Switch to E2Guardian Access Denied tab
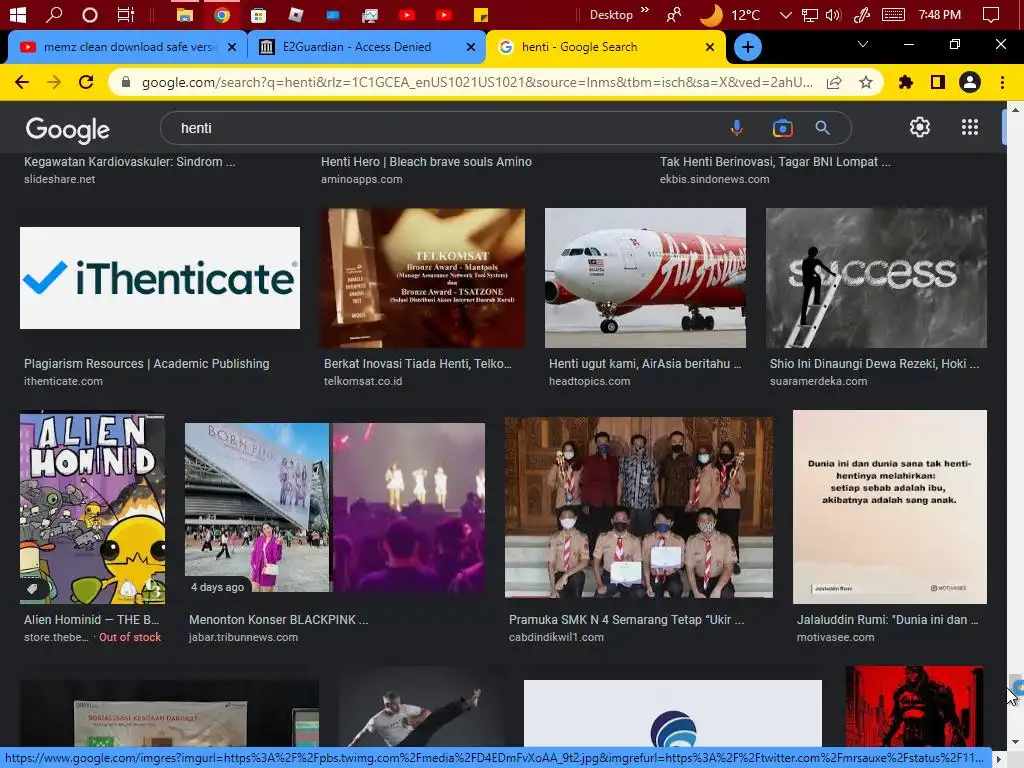Screen dimensions: 1024x768 366,47
